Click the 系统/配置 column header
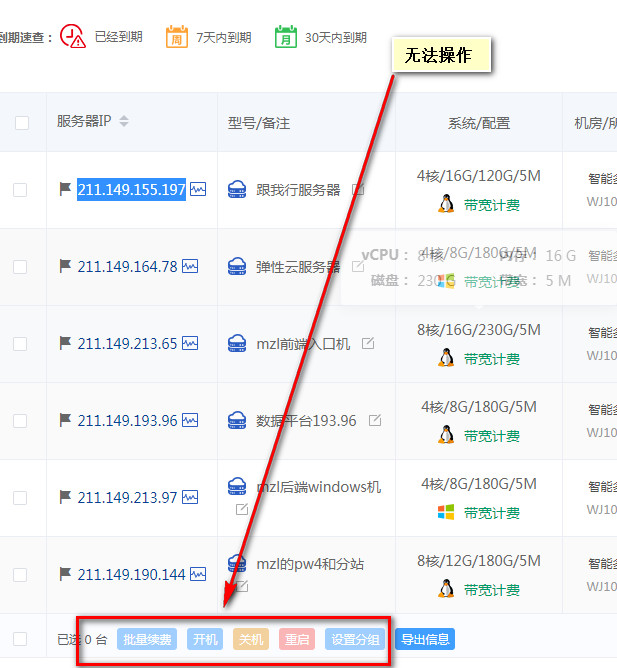The image size is (617, 668). [x=479, y=123]
